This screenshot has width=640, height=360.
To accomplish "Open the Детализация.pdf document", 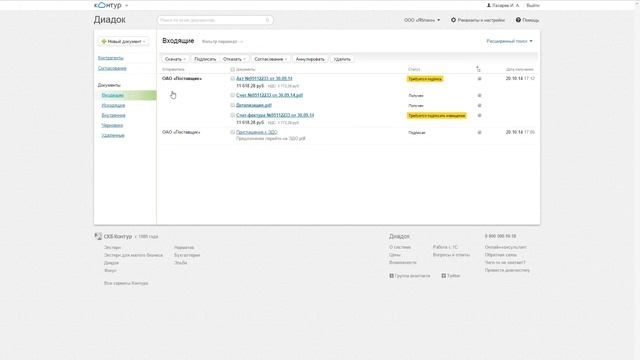I will [254, 105].
